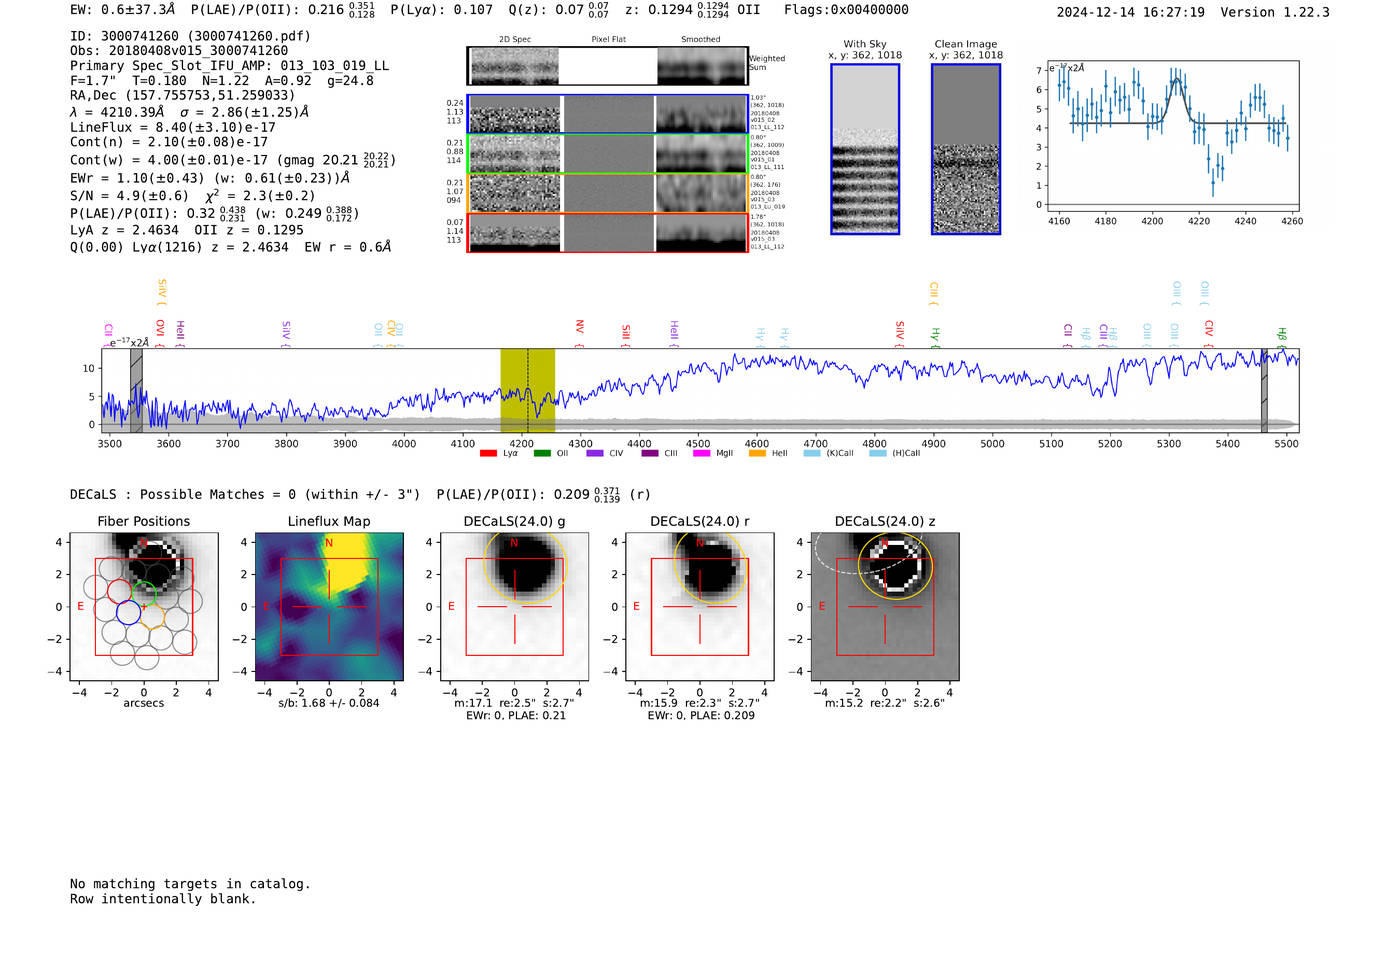Click the LyA z = 2.4634 text
Image resolution: width=1400 pixels, height=953 pixels.
124,229
